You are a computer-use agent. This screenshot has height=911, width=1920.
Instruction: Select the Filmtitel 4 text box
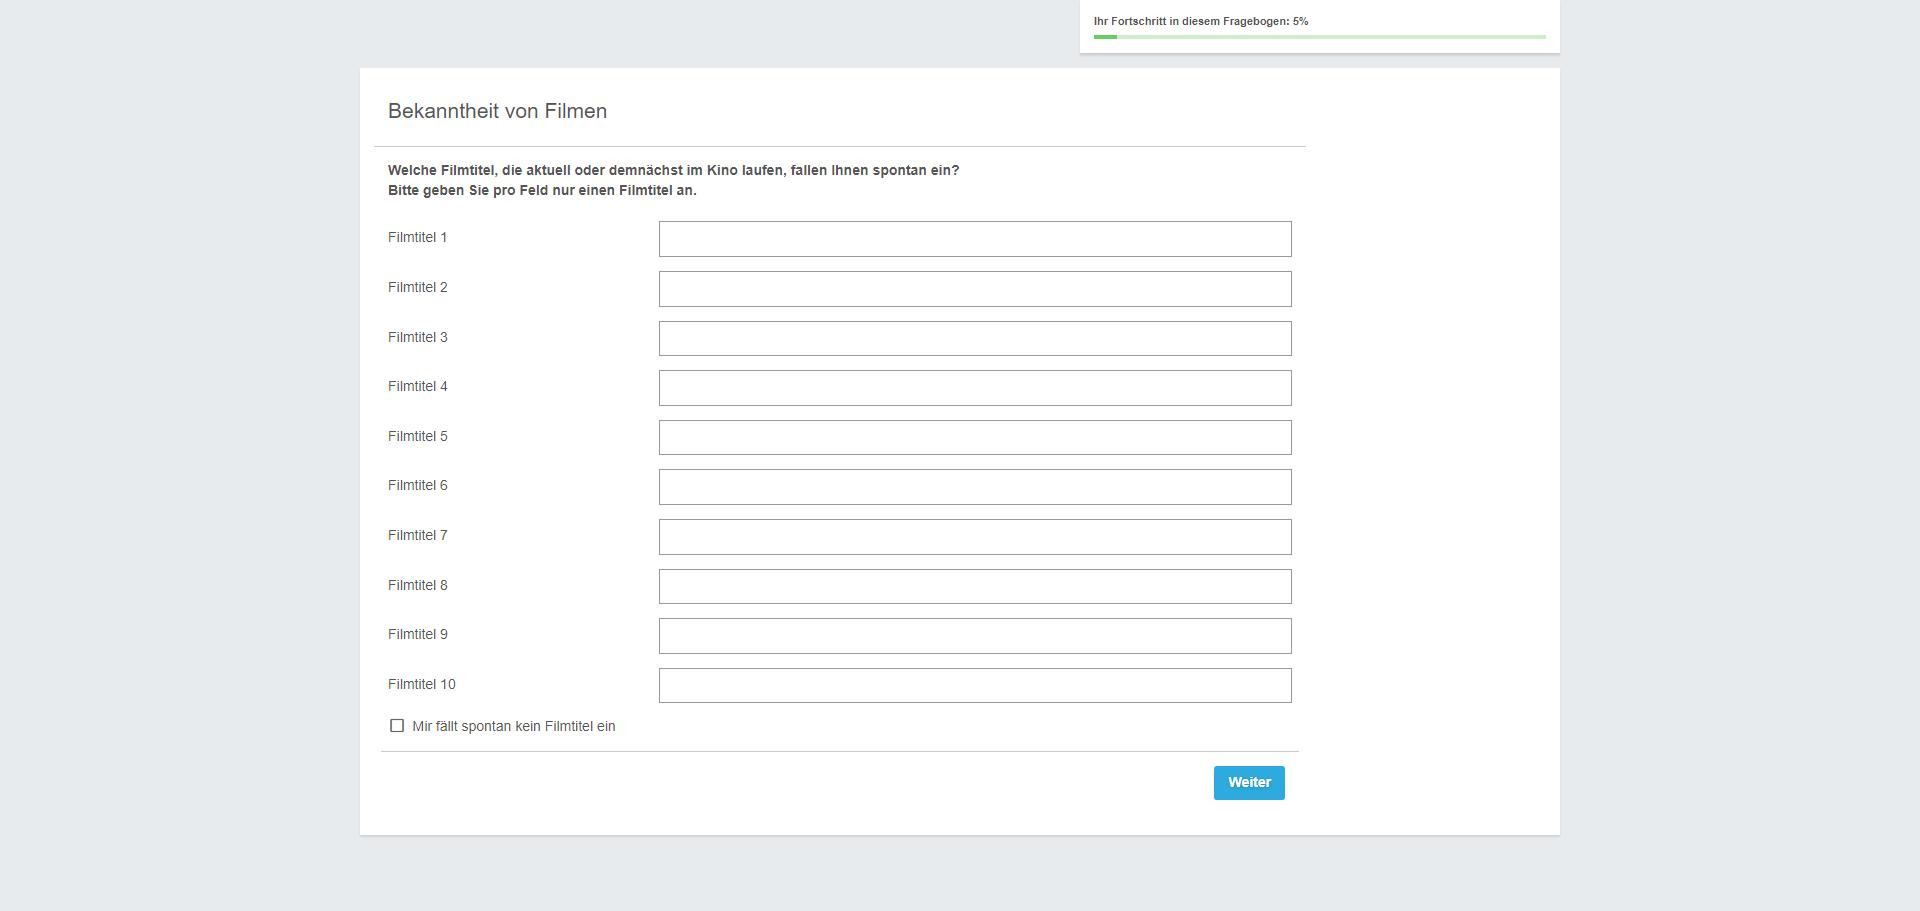[975, 388]
